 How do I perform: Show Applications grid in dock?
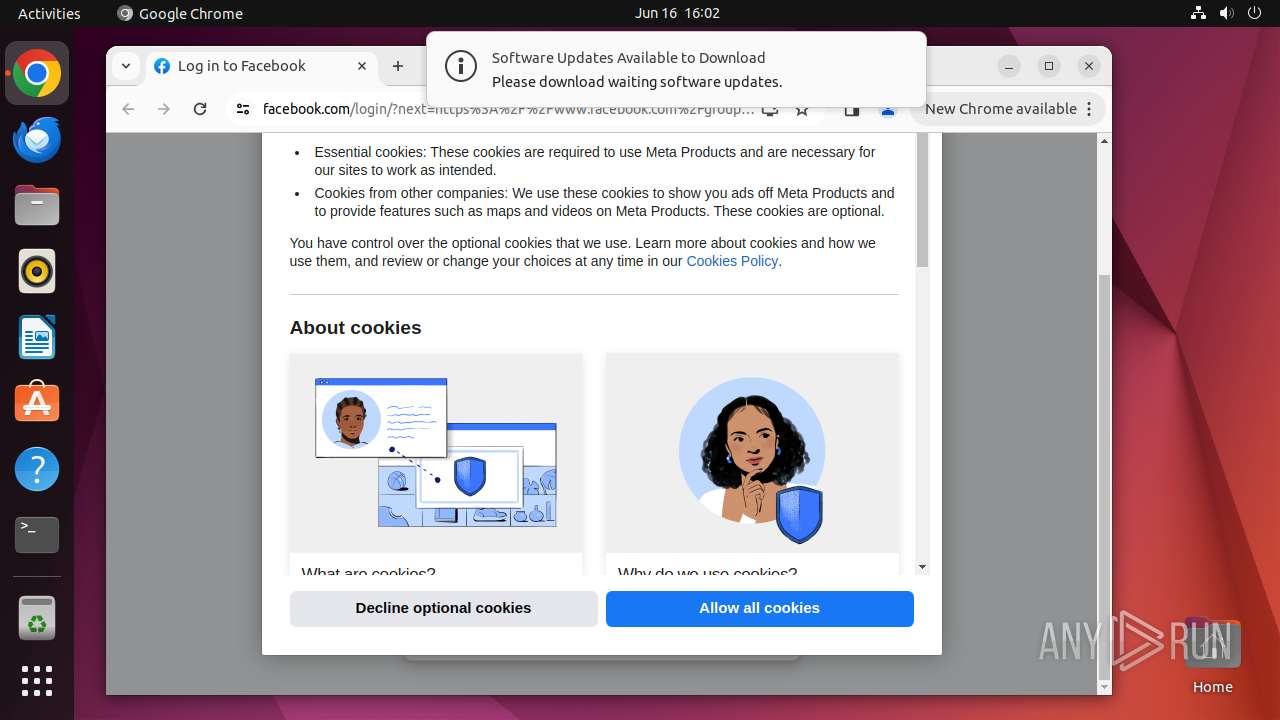tap(37, 681)
